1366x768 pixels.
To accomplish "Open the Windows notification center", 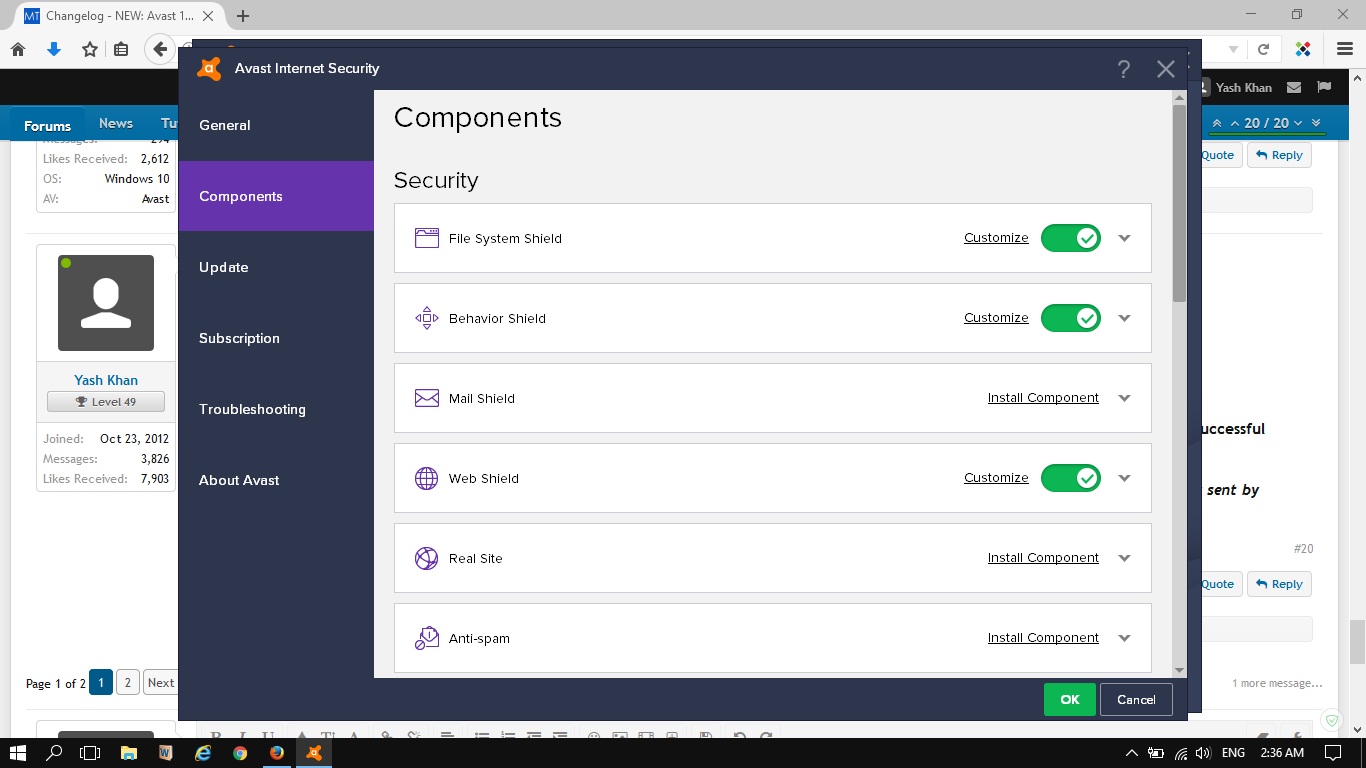I will [1332, 753].
